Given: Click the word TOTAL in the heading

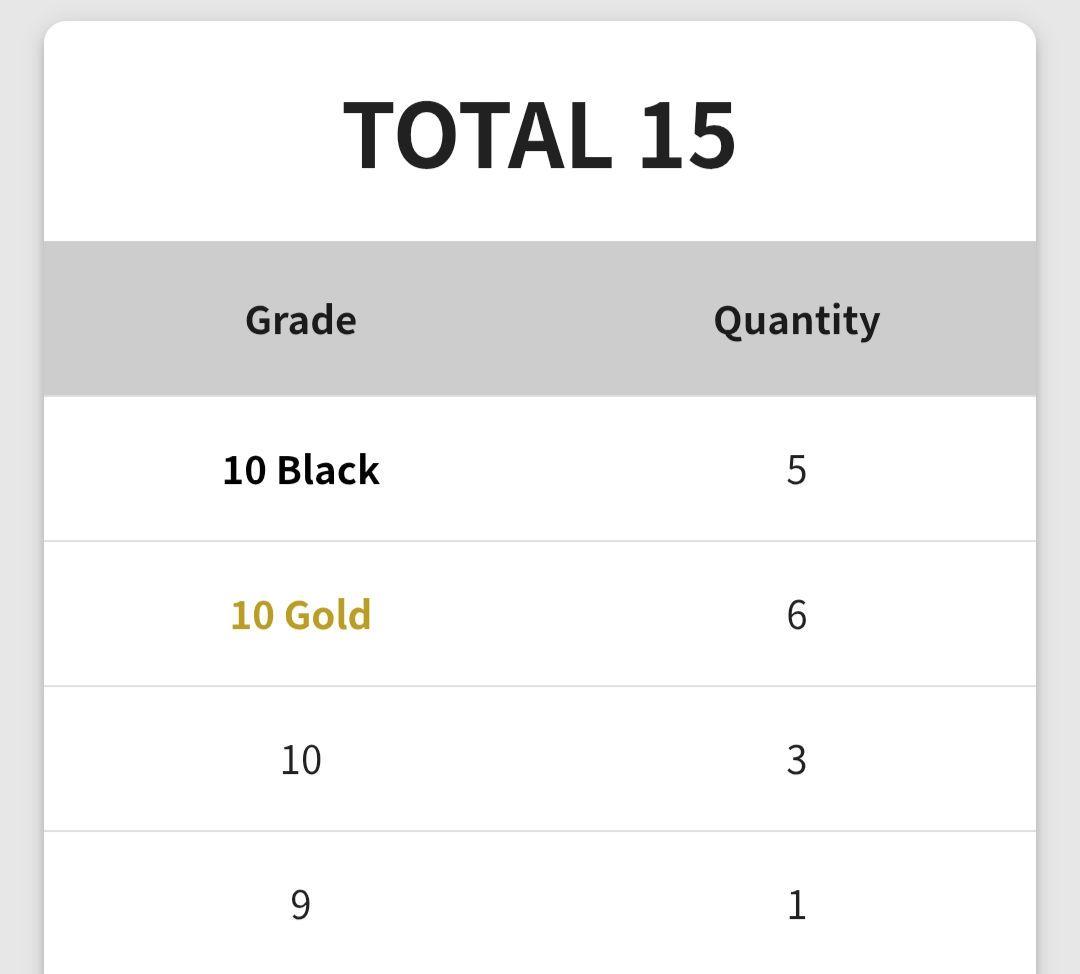Looking at the screenshot, I should point(476,135).
